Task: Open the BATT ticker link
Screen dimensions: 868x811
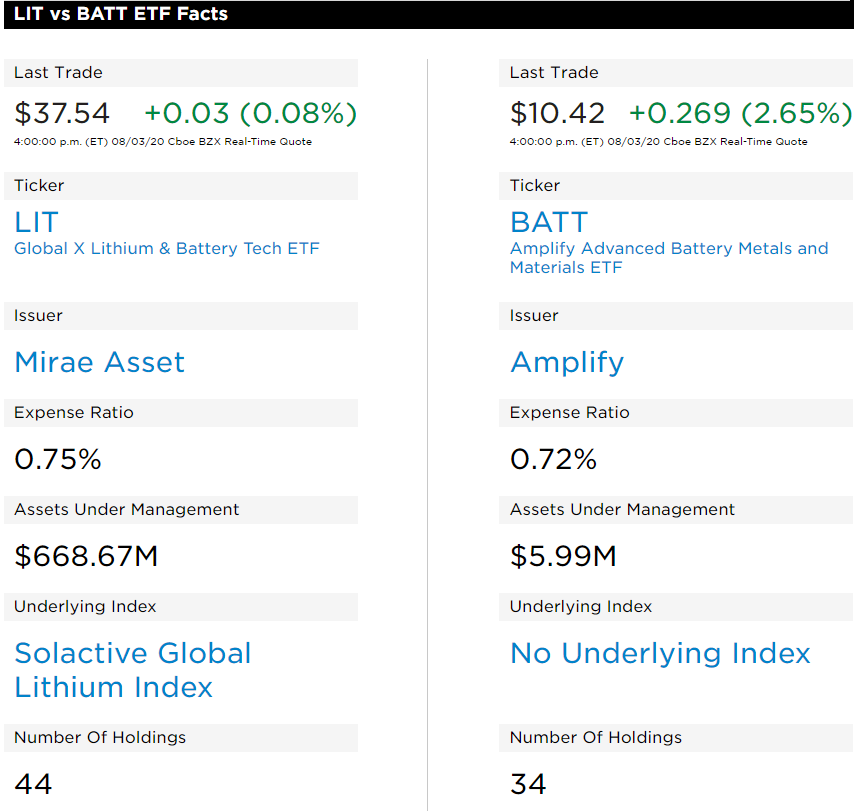Action: click(x=549, y=223)
